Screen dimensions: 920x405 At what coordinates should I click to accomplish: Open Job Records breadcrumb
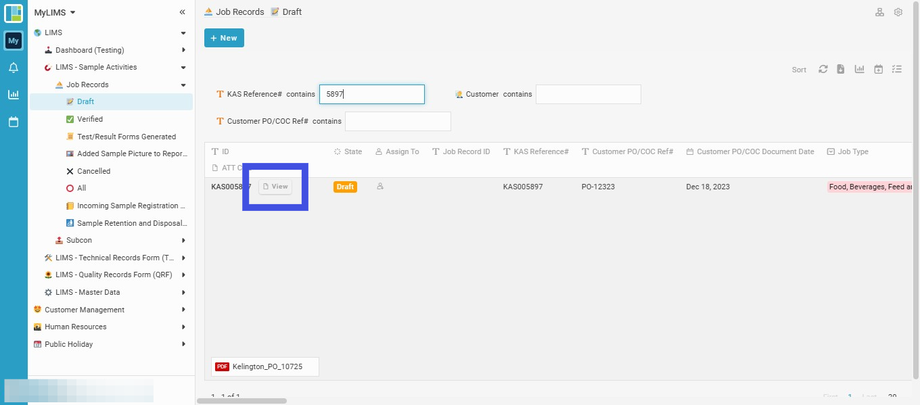pos(234,12)
